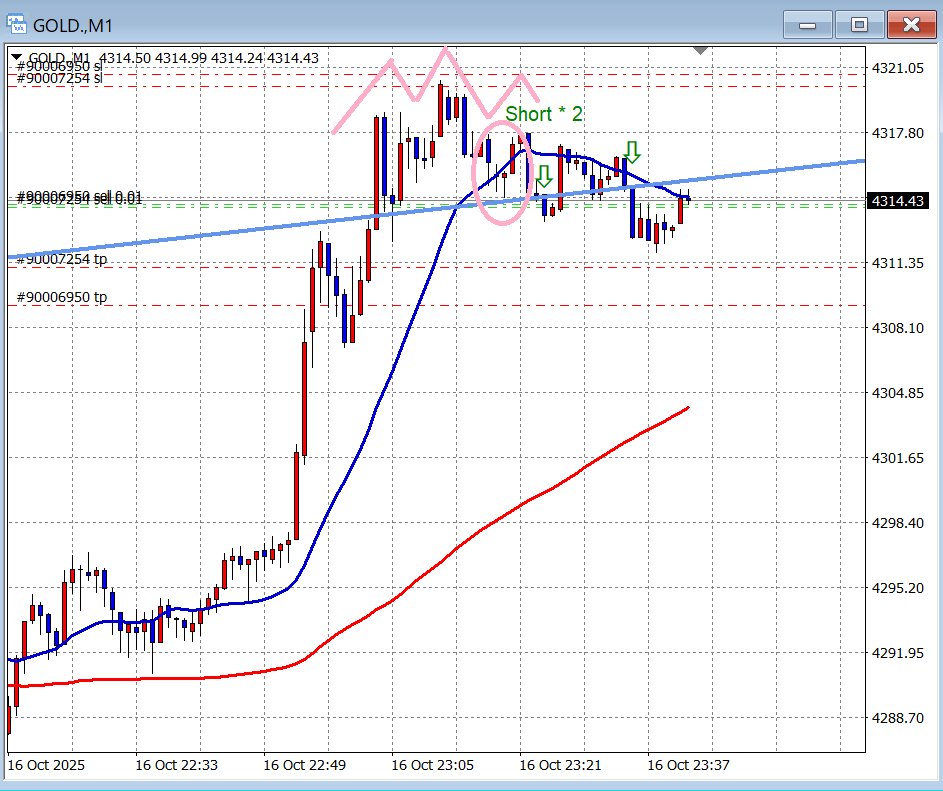This screenshot has height=791, width=943.
Task: Minimize the GOLD.,M1 chart window
Action: 808,25
